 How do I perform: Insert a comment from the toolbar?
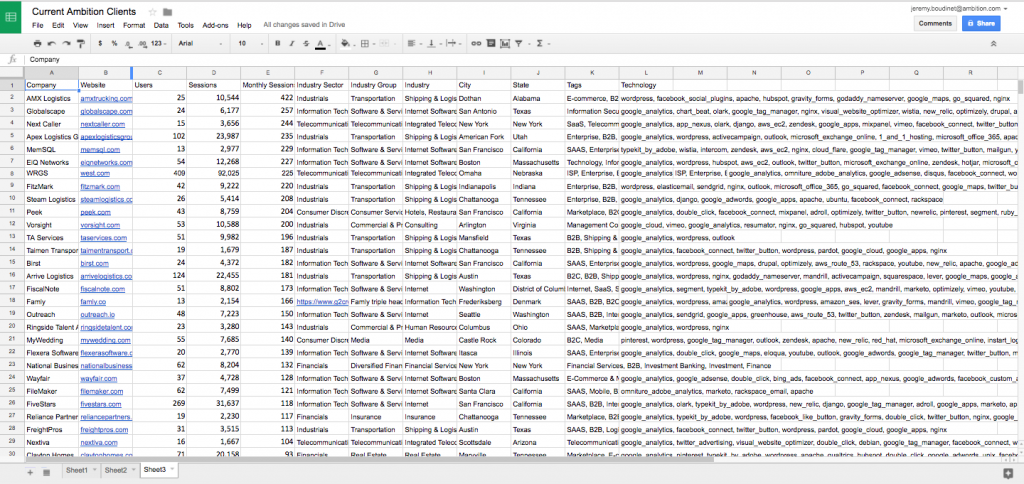[x=490, y=44]
